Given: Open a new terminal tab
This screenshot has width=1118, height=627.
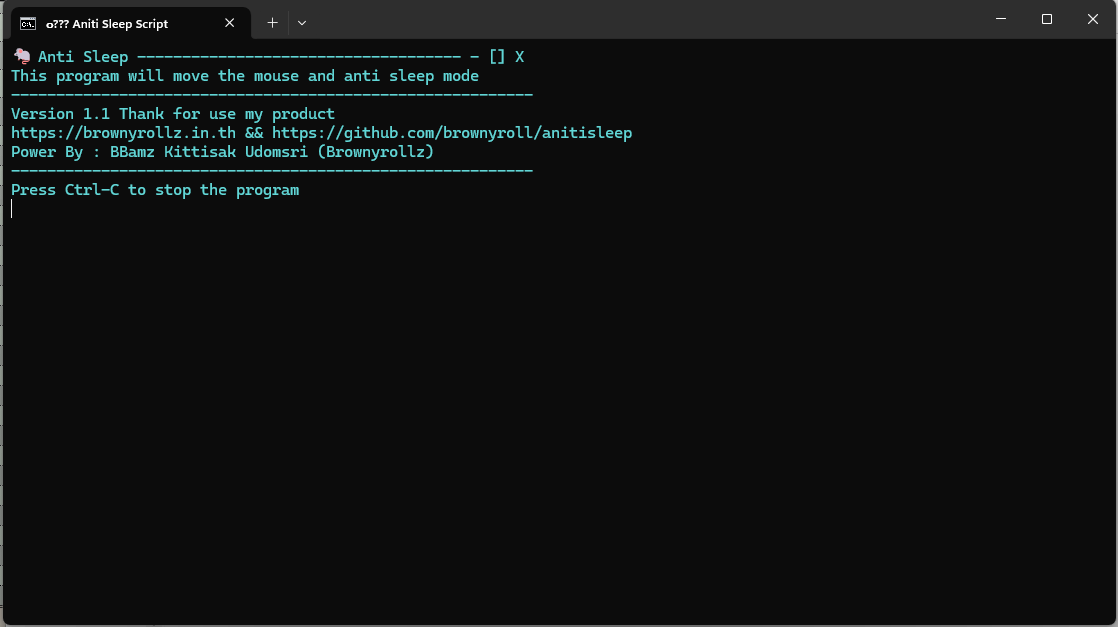Looking at the screenshot, I should [272, 22].
